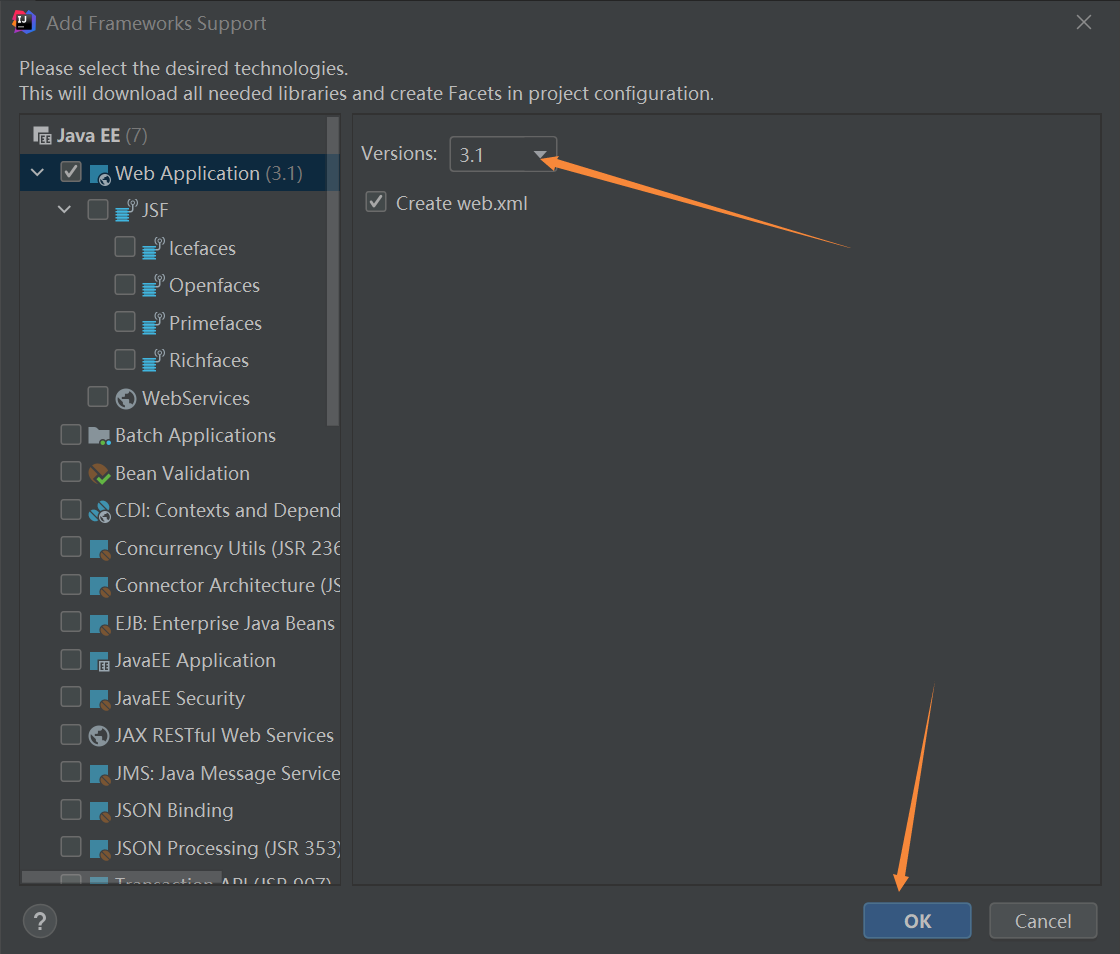This screenshot has width=1120, height=954.
Task: Click the IntelliJ IDEA logo icon
Action: [24, 22]
